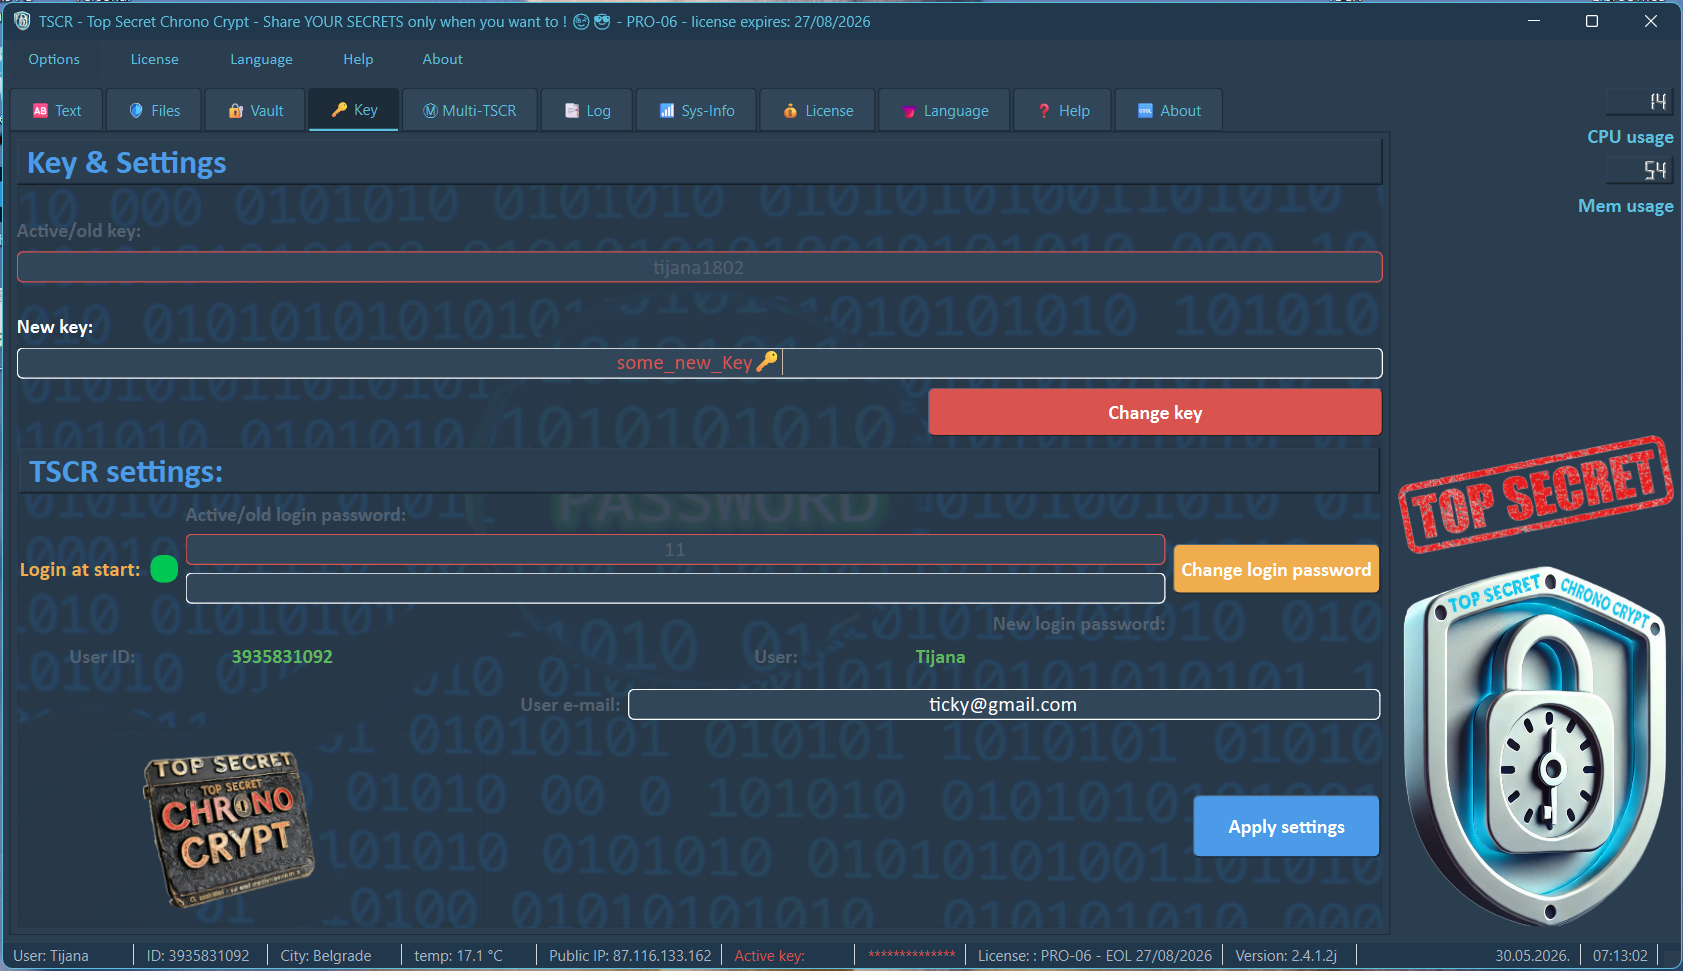The width and height of the screenshot is (1683, 971).
Task: Click the new login password field
Action: coord(675,588)
